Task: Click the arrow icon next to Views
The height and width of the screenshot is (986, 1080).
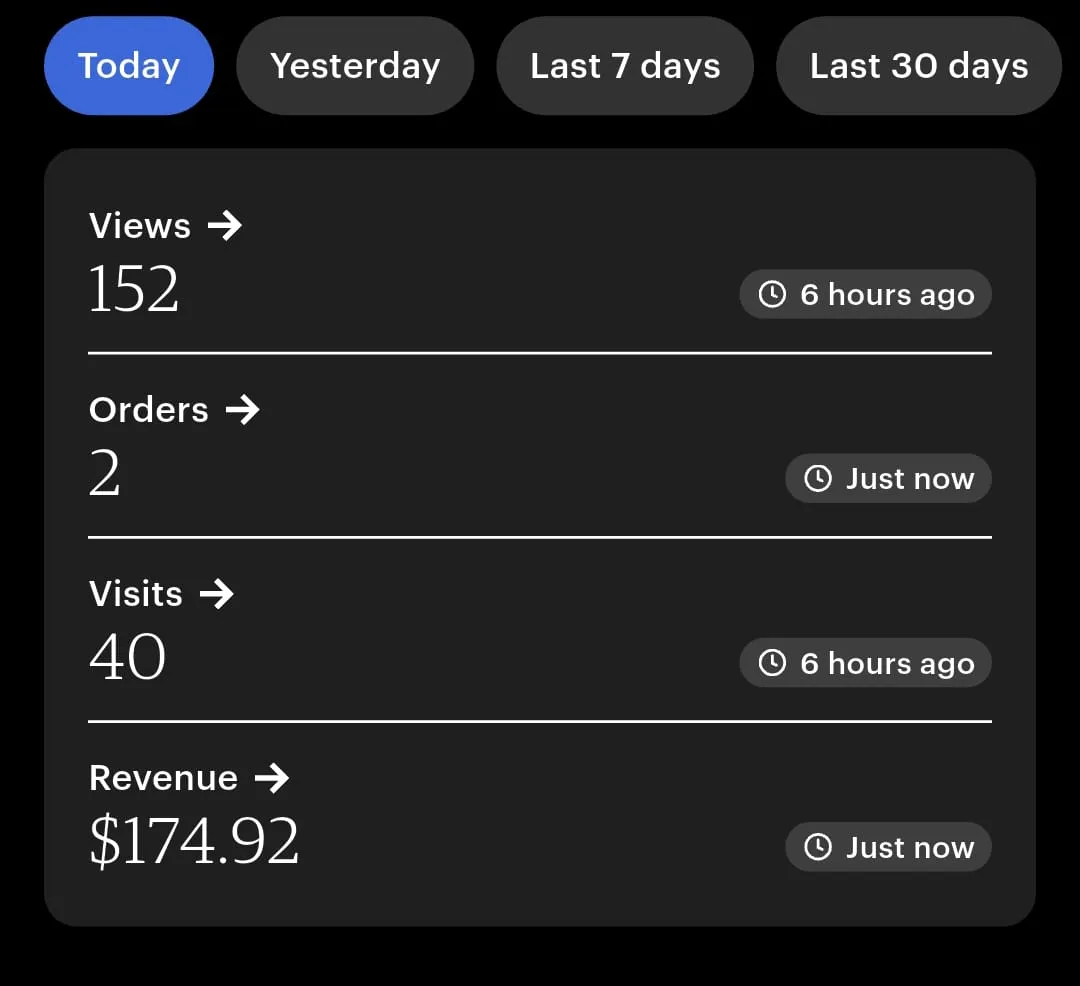Action: click(225, 226)
